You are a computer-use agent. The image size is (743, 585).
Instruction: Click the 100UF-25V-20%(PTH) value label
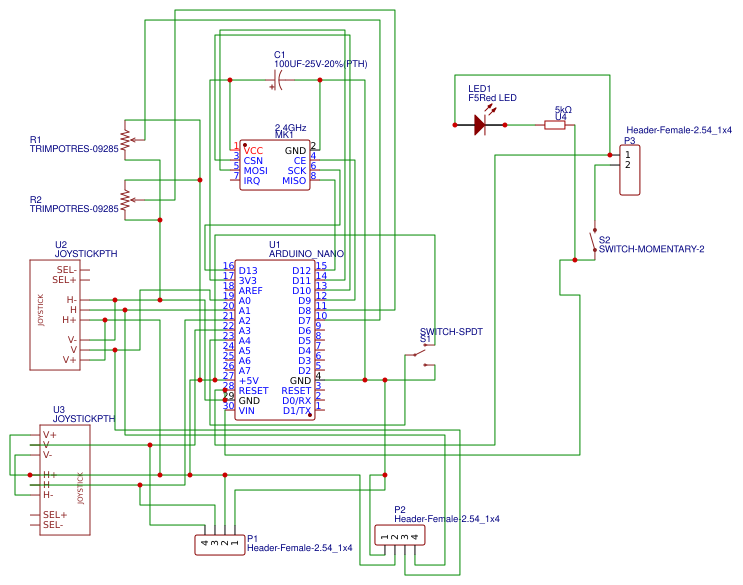tap(321, 64)
